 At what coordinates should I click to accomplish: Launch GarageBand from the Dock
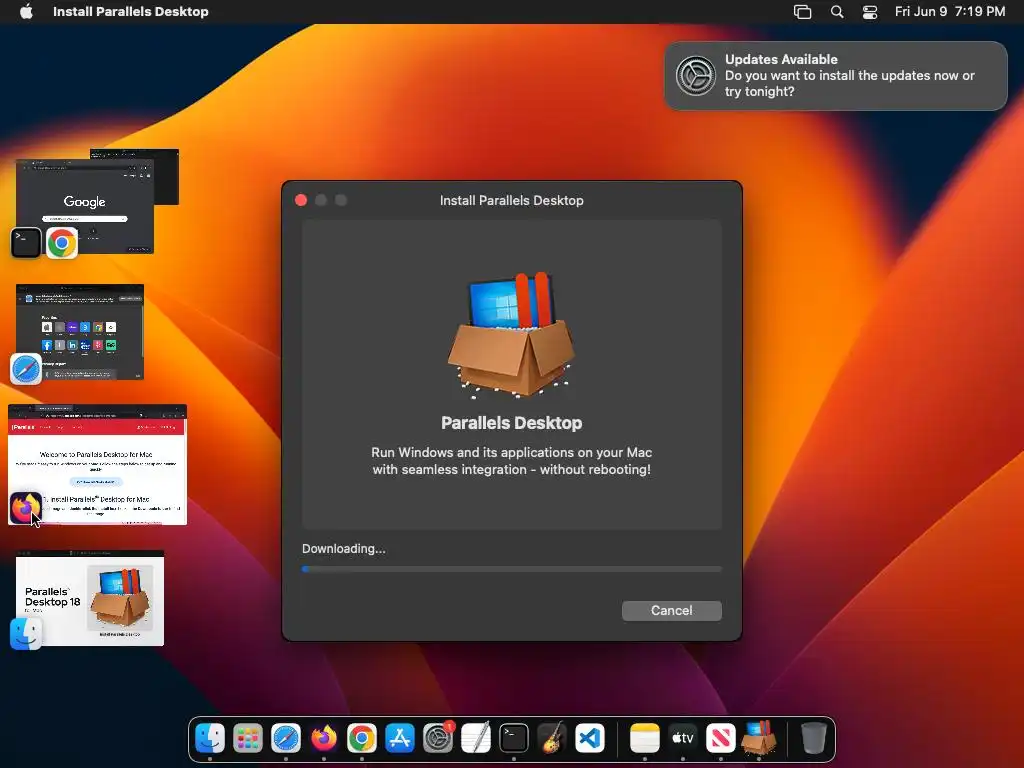(552, 739)
